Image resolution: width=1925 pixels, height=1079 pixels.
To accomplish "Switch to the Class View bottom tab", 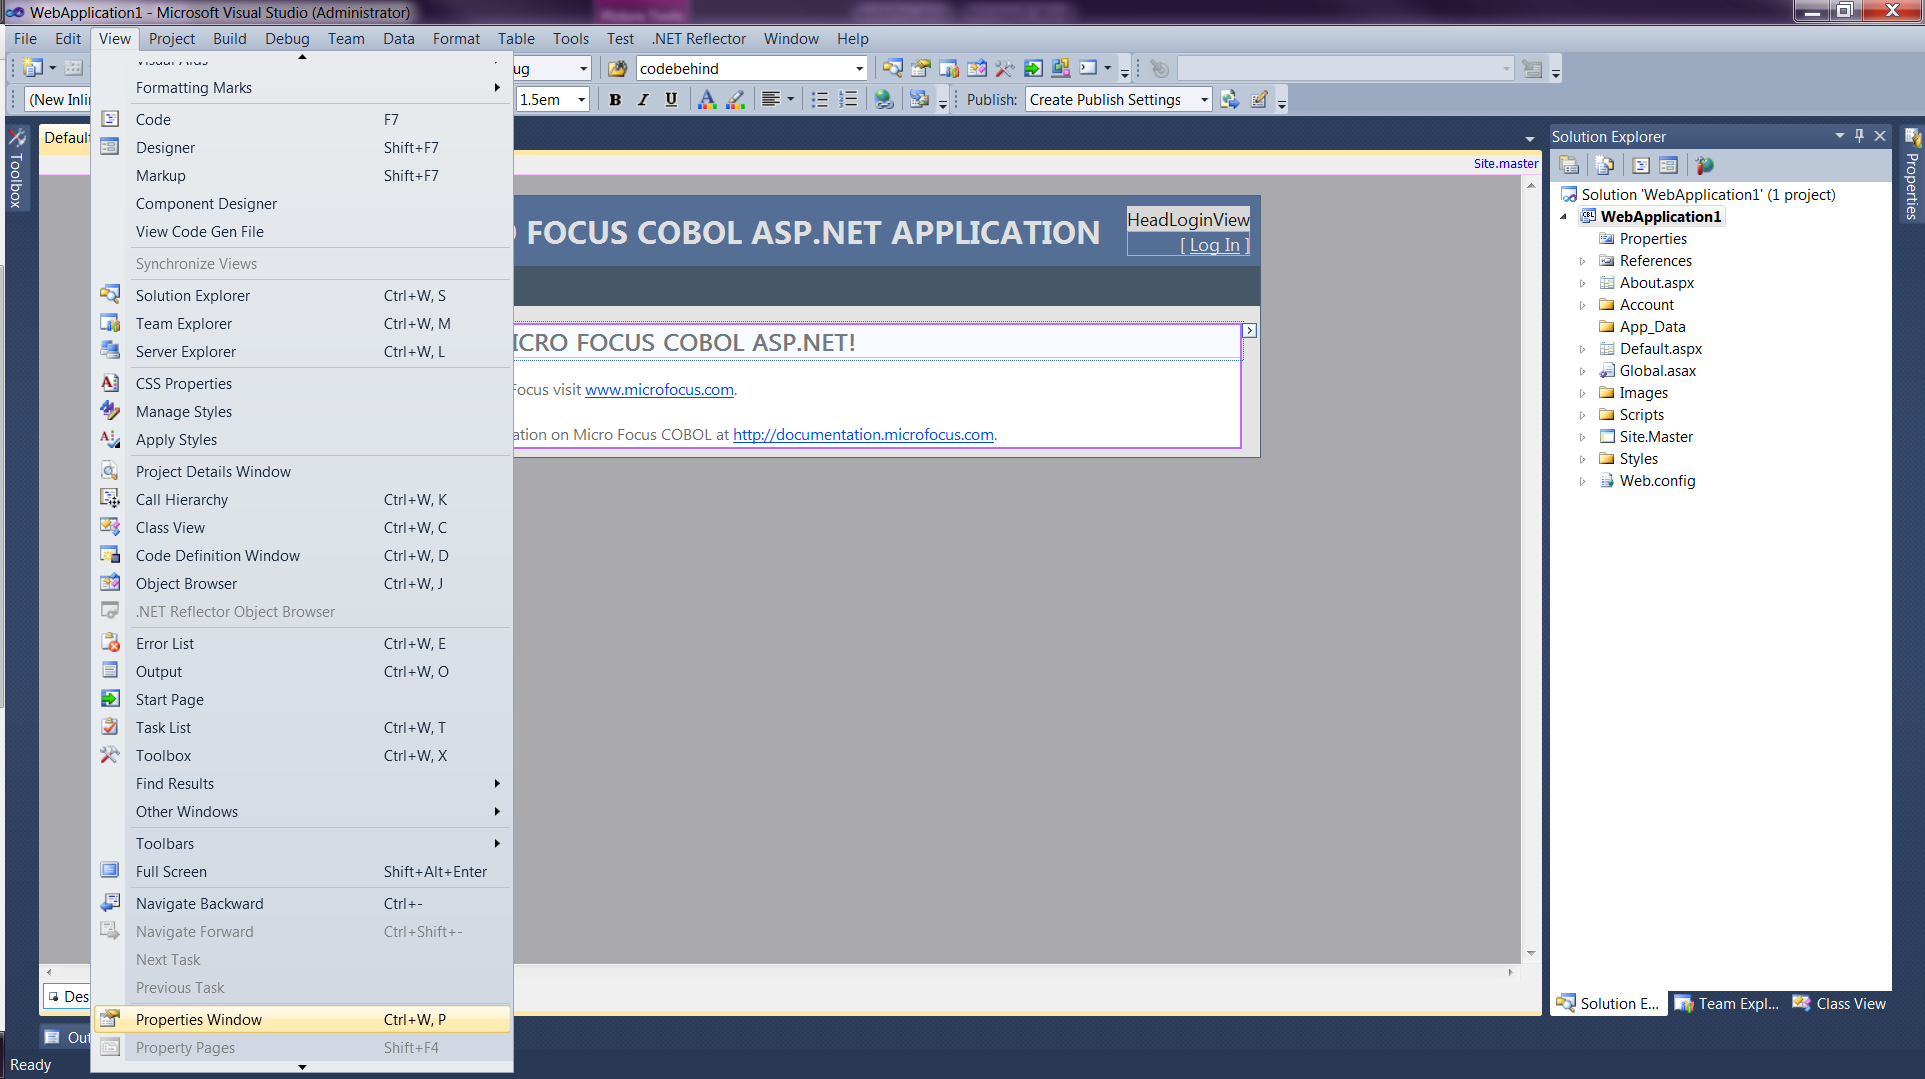I will point(1839,1003).
